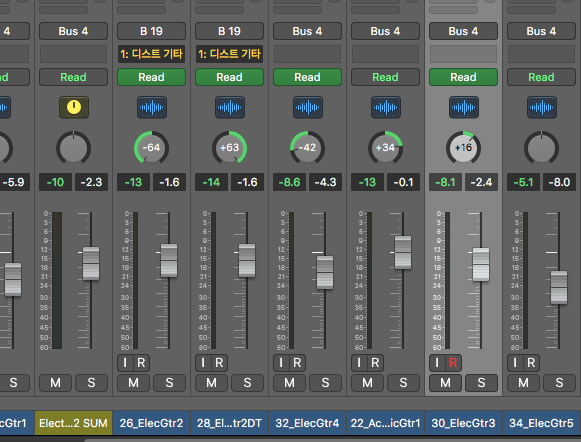The image size is (581, 442).
Task: Record-enable the 26_ElecGtr2 channel
Action: click(x=142, y=363)
